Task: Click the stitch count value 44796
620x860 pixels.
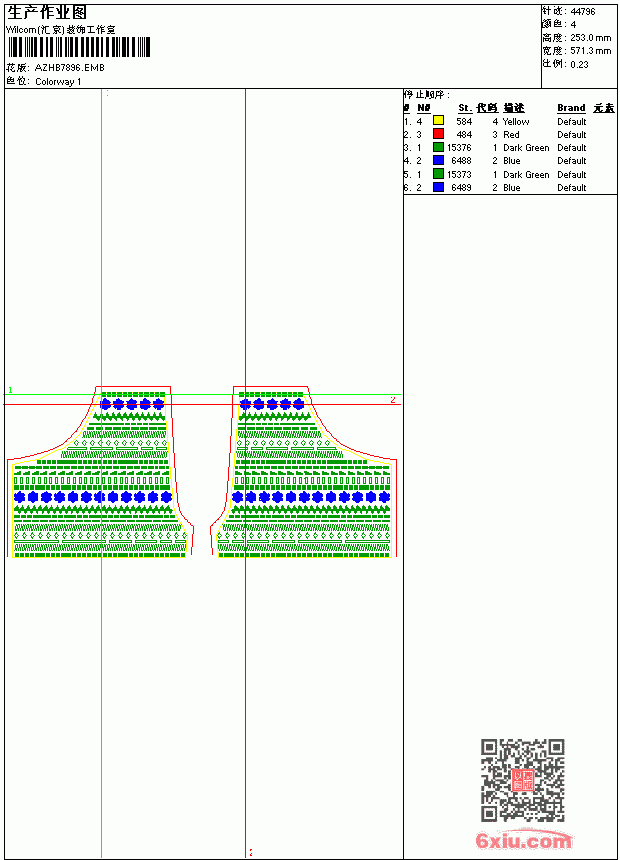Action: pos(583,12)
